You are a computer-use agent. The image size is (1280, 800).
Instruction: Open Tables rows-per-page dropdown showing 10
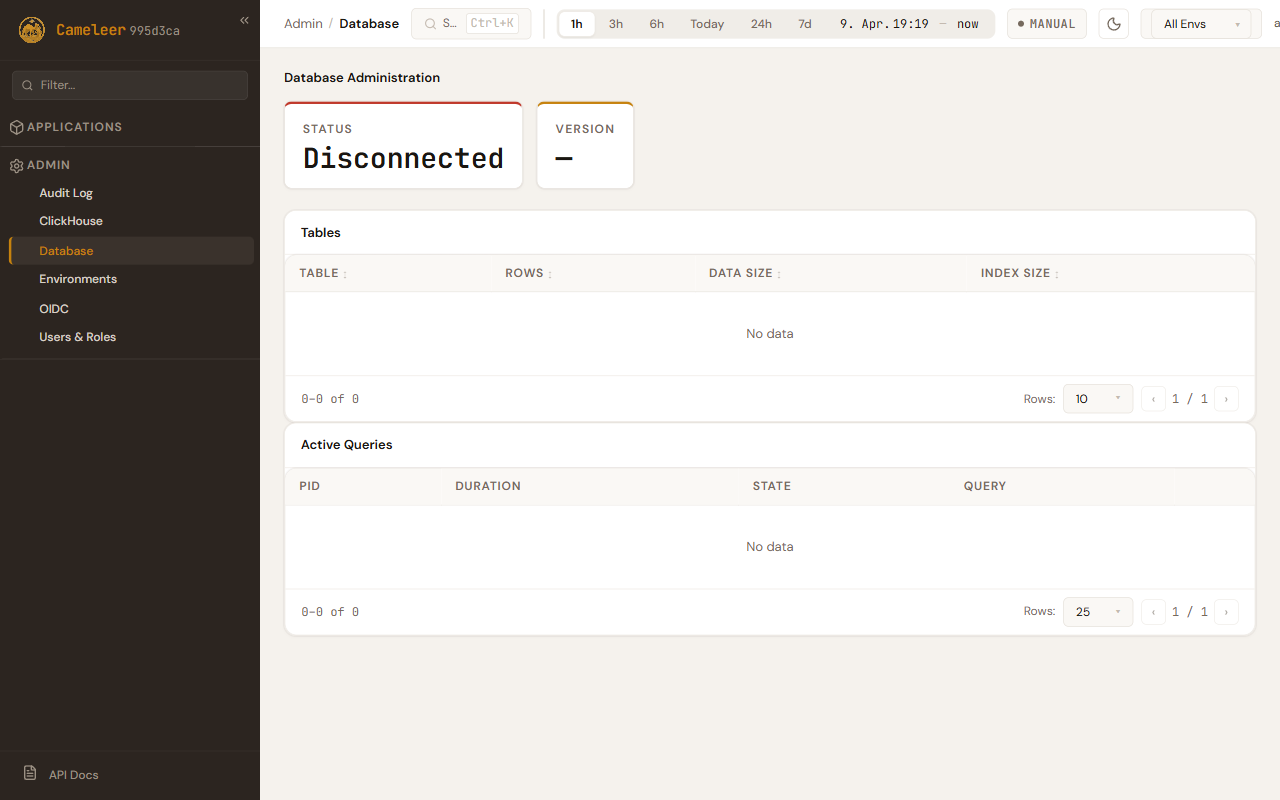point(1097,399)
